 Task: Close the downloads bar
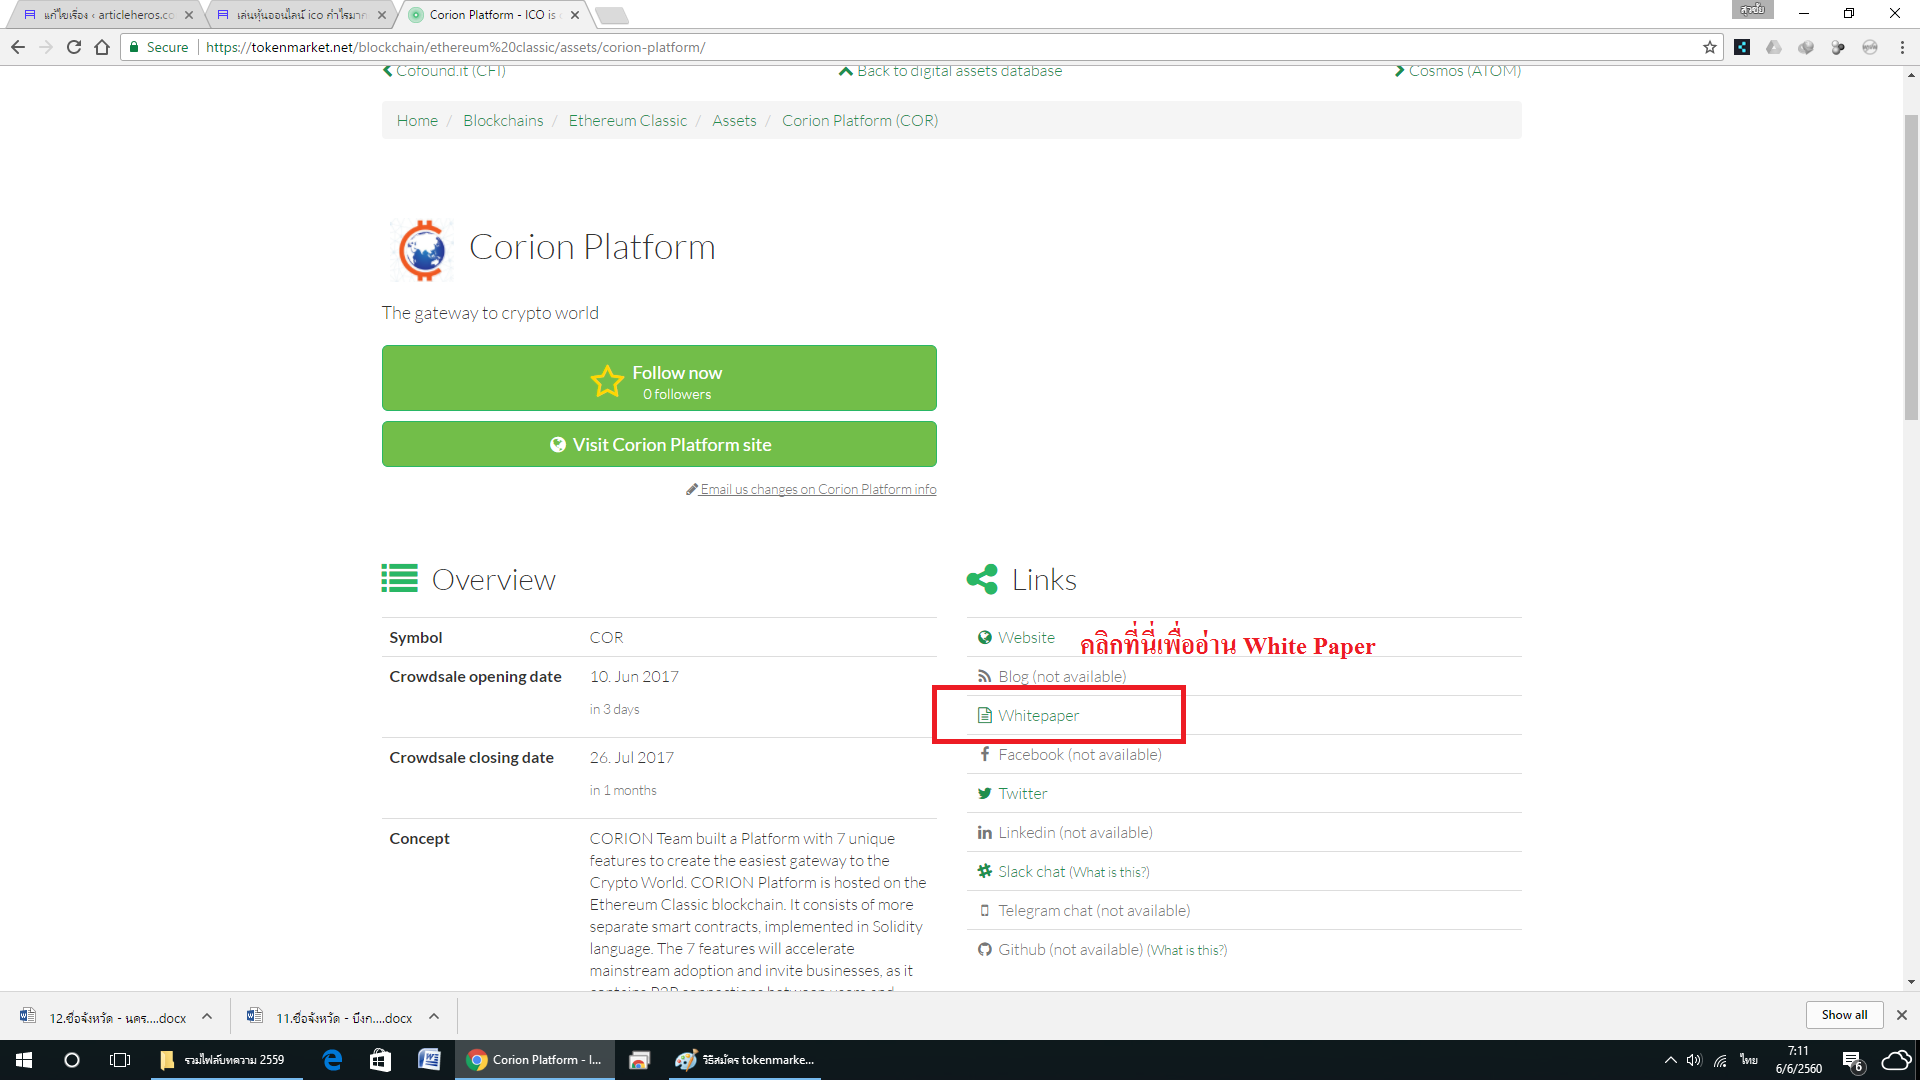tap(1902, 1015)
